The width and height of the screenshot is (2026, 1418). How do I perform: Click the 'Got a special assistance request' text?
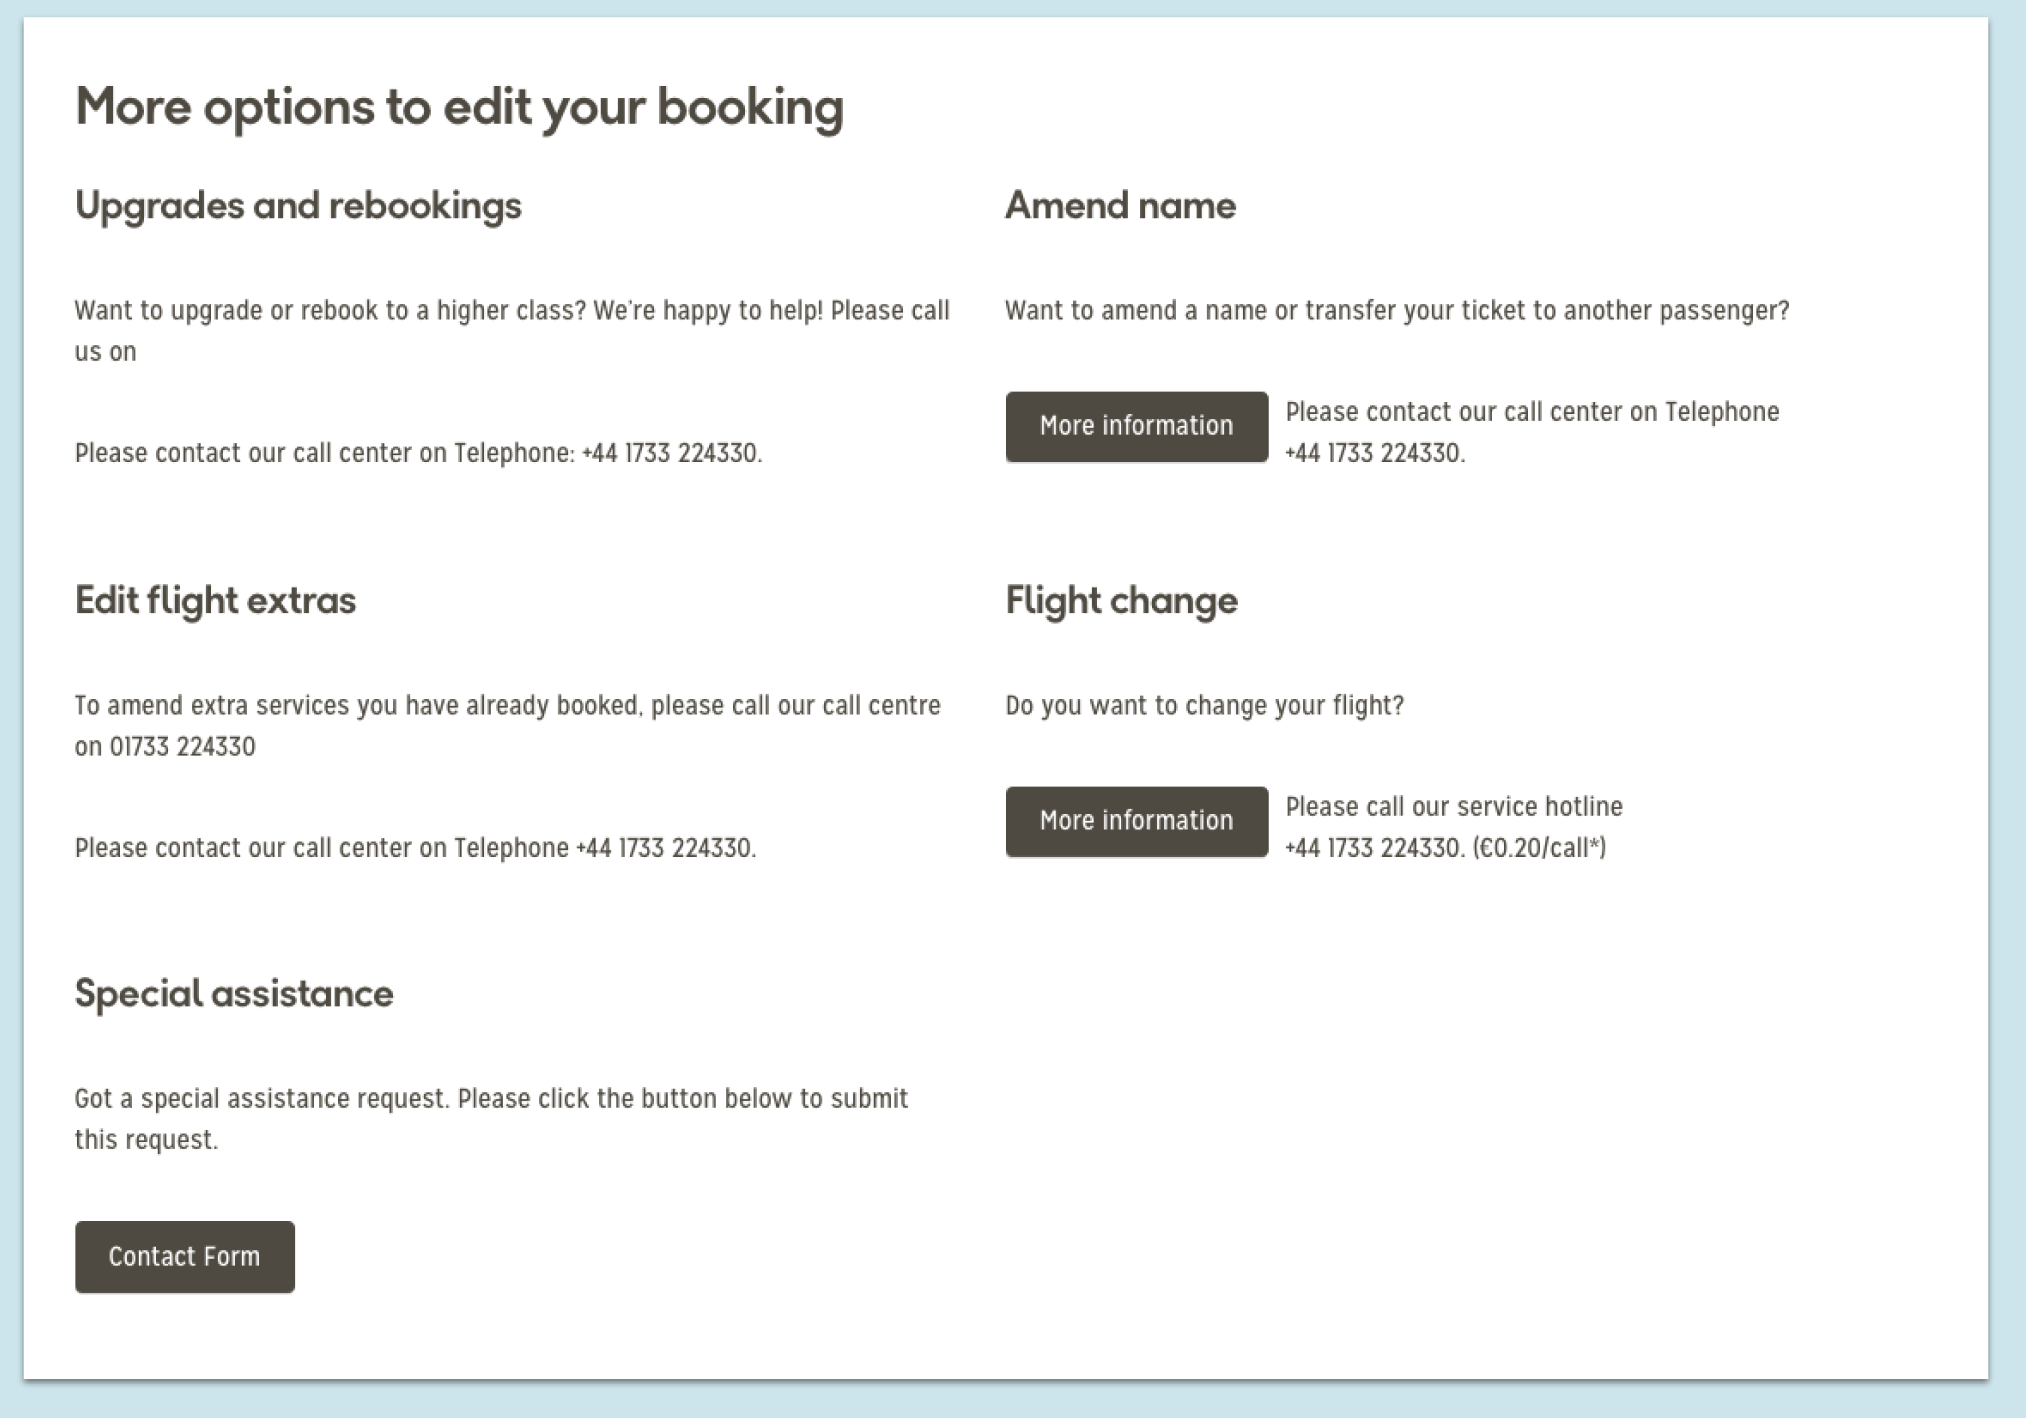click(x=491, y=1099)
